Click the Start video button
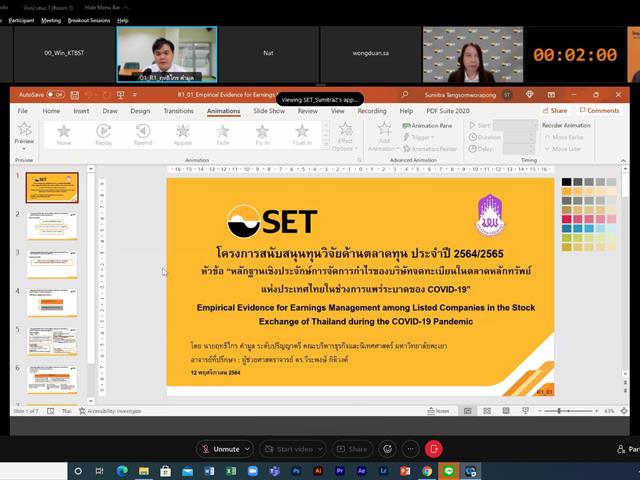This screenshot has height=480, width=640. 289,449
